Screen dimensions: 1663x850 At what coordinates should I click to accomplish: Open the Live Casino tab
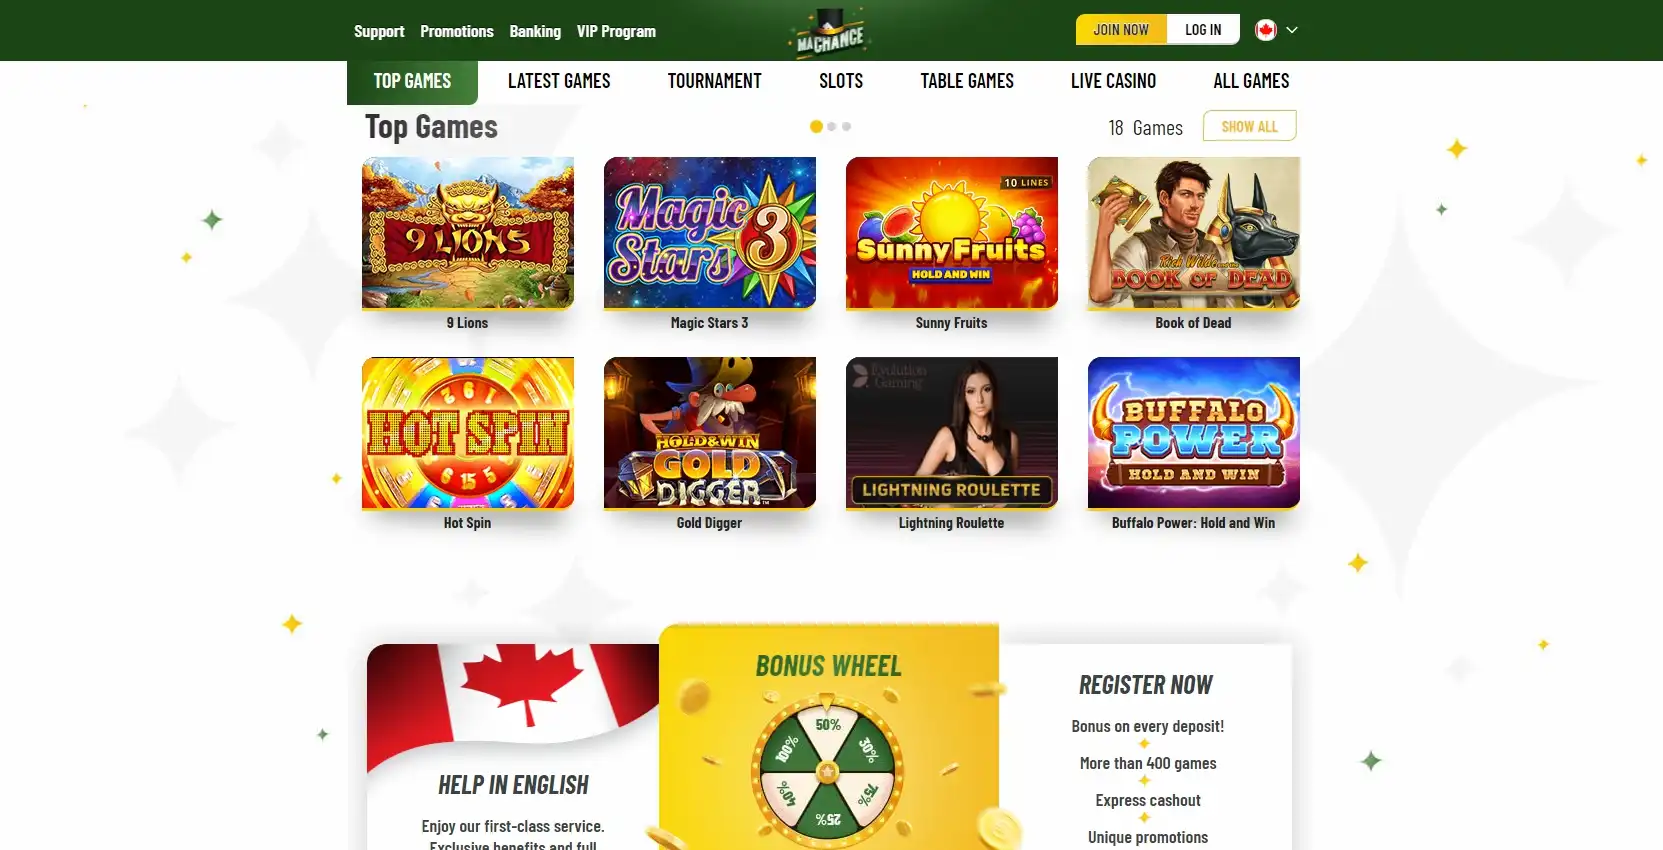pos(1113,81)
